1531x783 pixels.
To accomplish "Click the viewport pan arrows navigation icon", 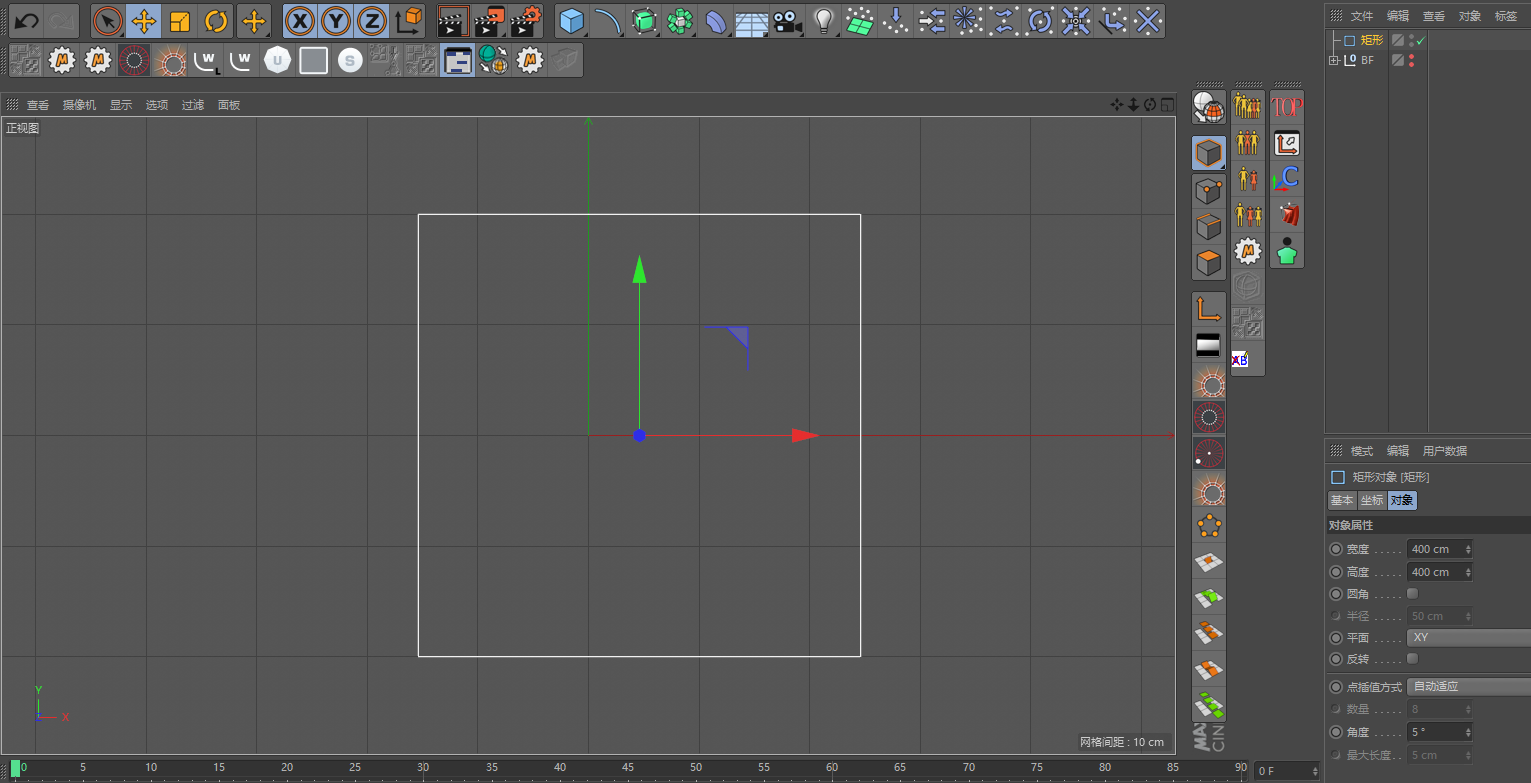I will 1117,105.
